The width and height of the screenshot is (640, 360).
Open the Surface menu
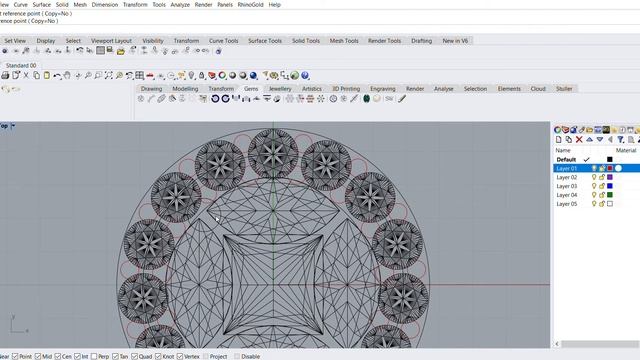pyautogui.click(x=42, y=4)
